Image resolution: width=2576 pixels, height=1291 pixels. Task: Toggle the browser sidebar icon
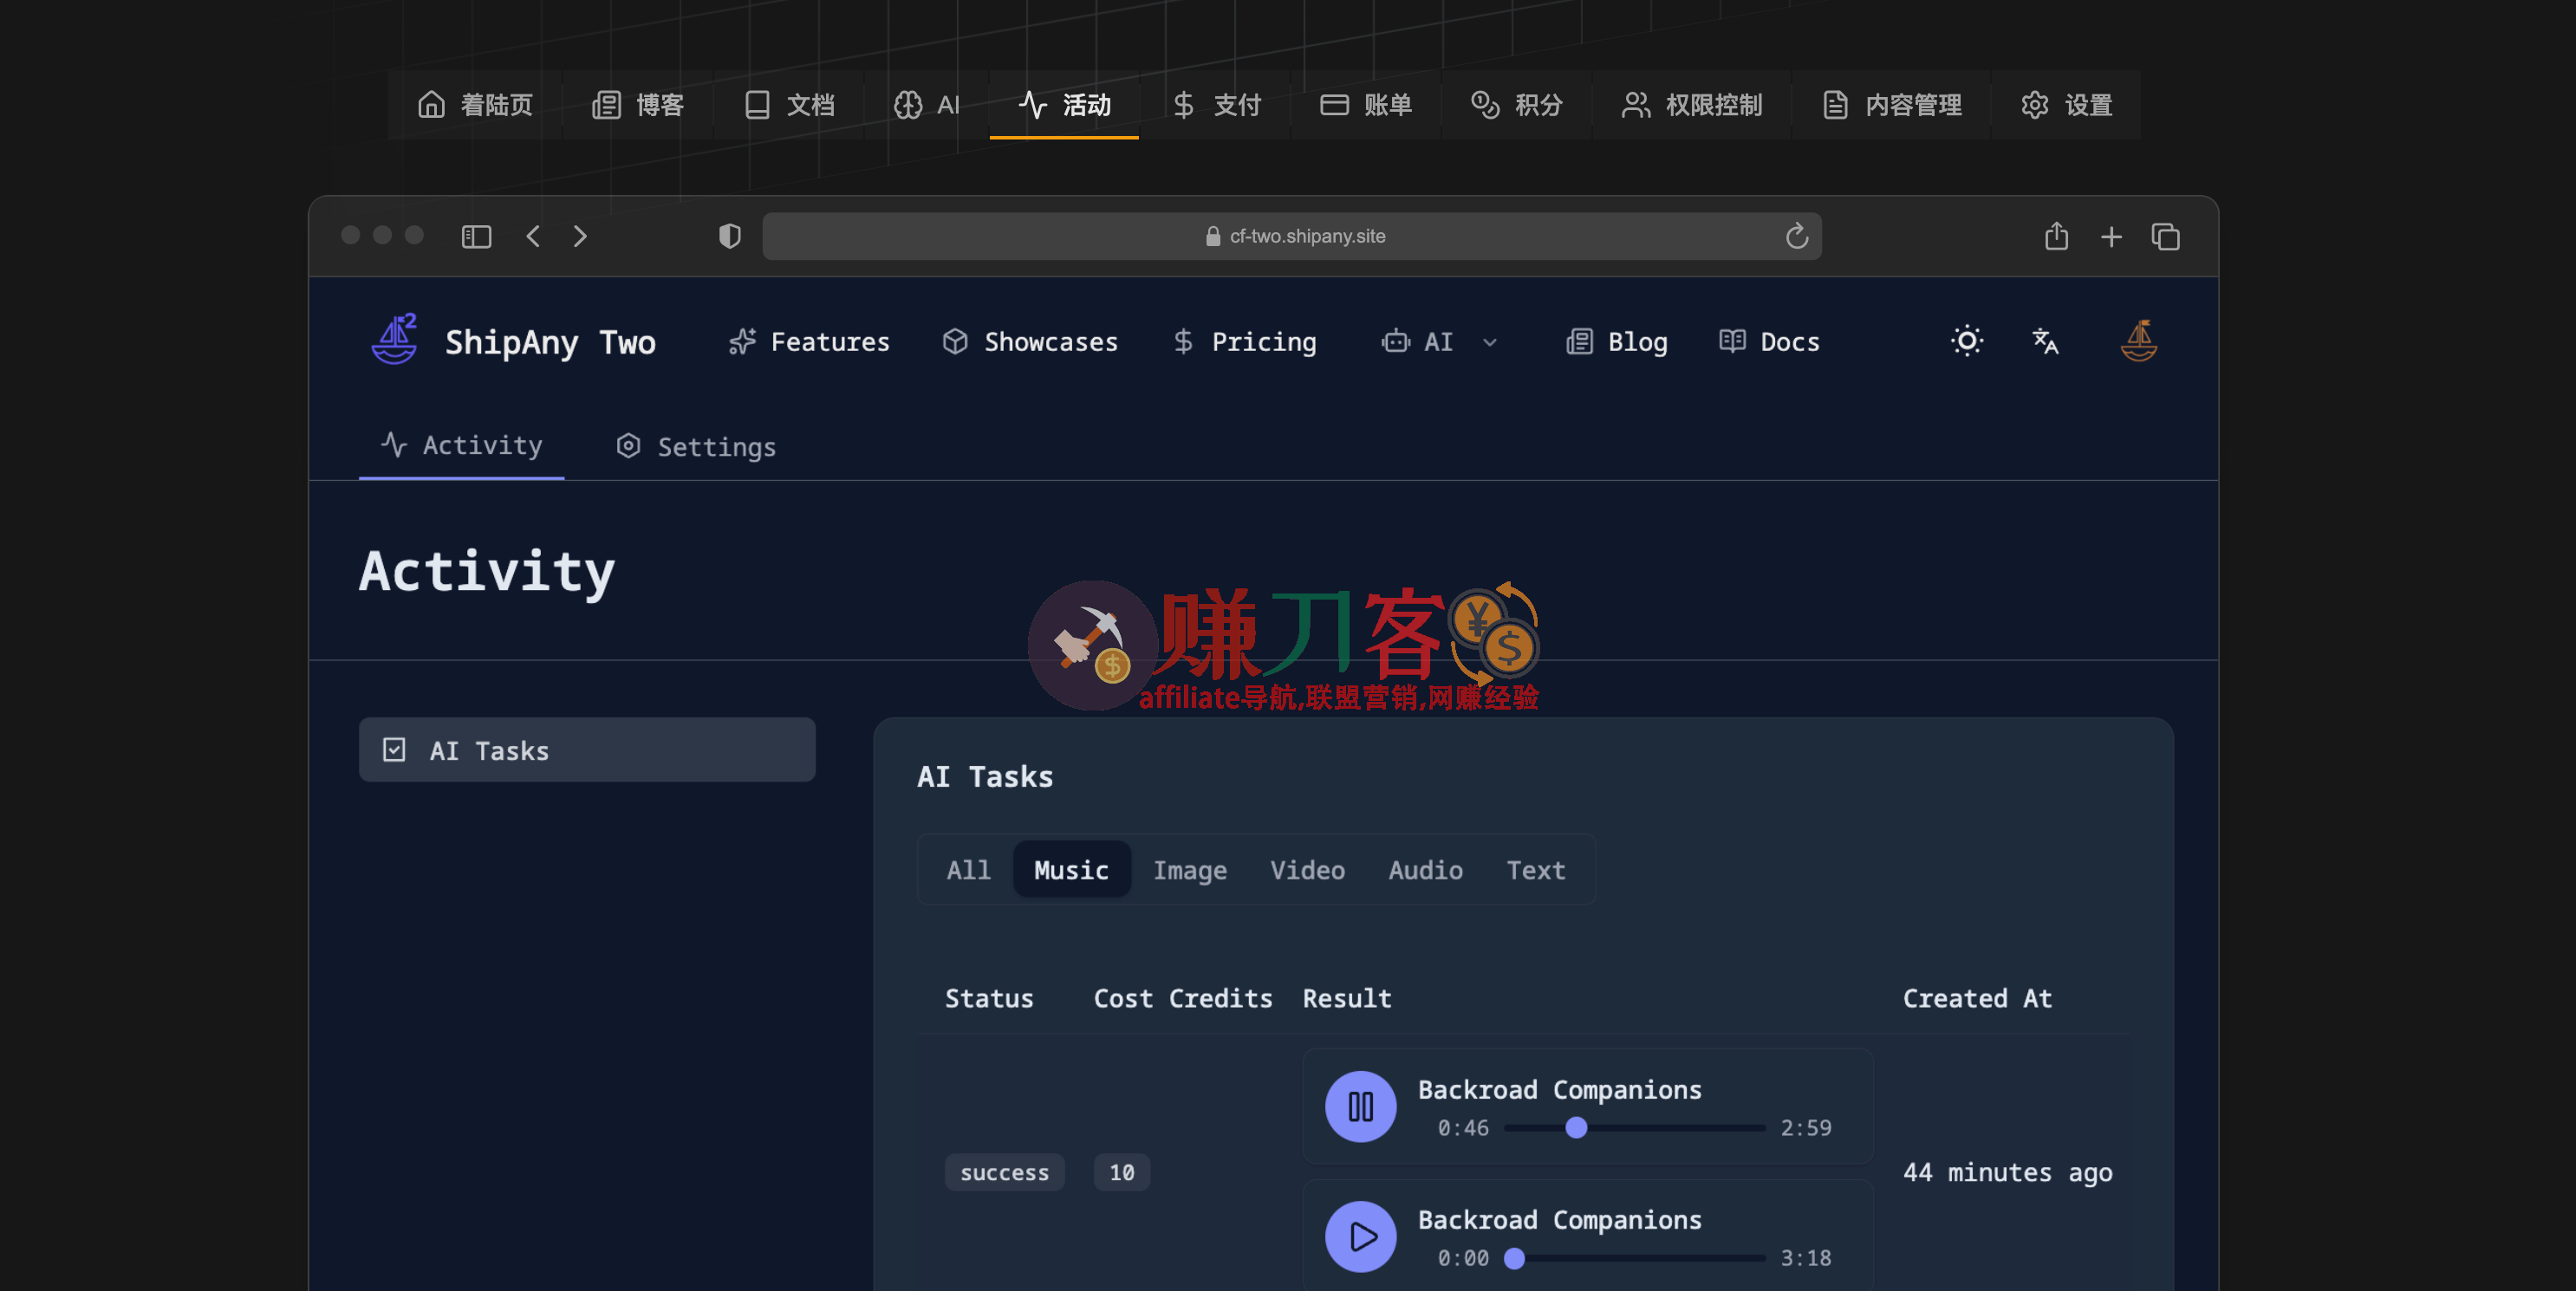pyautogui.click(x=476, y=236)
